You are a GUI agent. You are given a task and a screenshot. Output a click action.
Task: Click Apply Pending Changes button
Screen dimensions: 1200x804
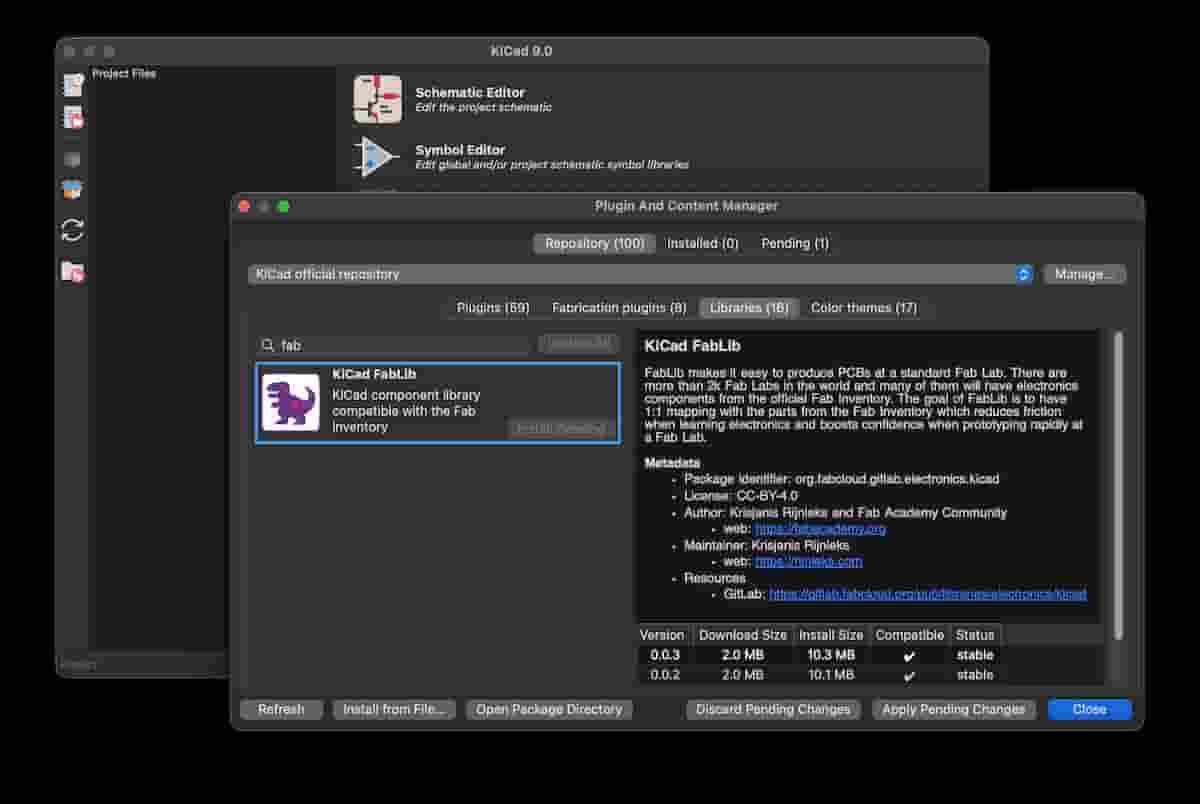954,709
